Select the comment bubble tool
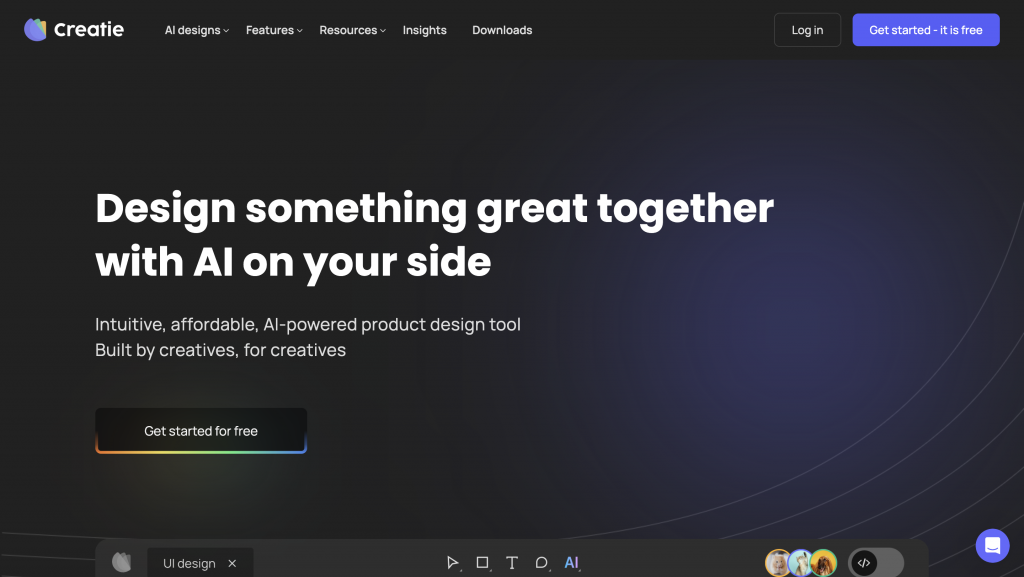1024x577 pixels. pos(541,563)
